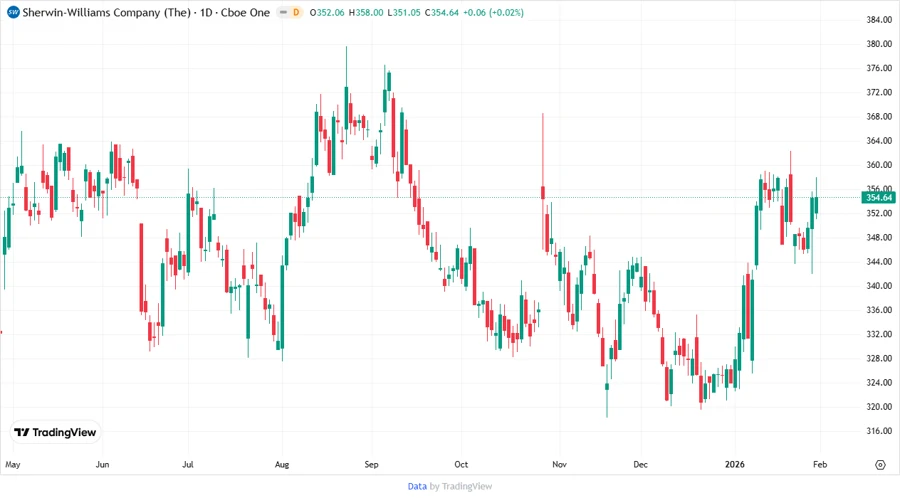Image resolution: width=900 pixels, height=498 pixels.
Task: Select the Sherwin-Williams Company symbol title
Action: [106, 12]
